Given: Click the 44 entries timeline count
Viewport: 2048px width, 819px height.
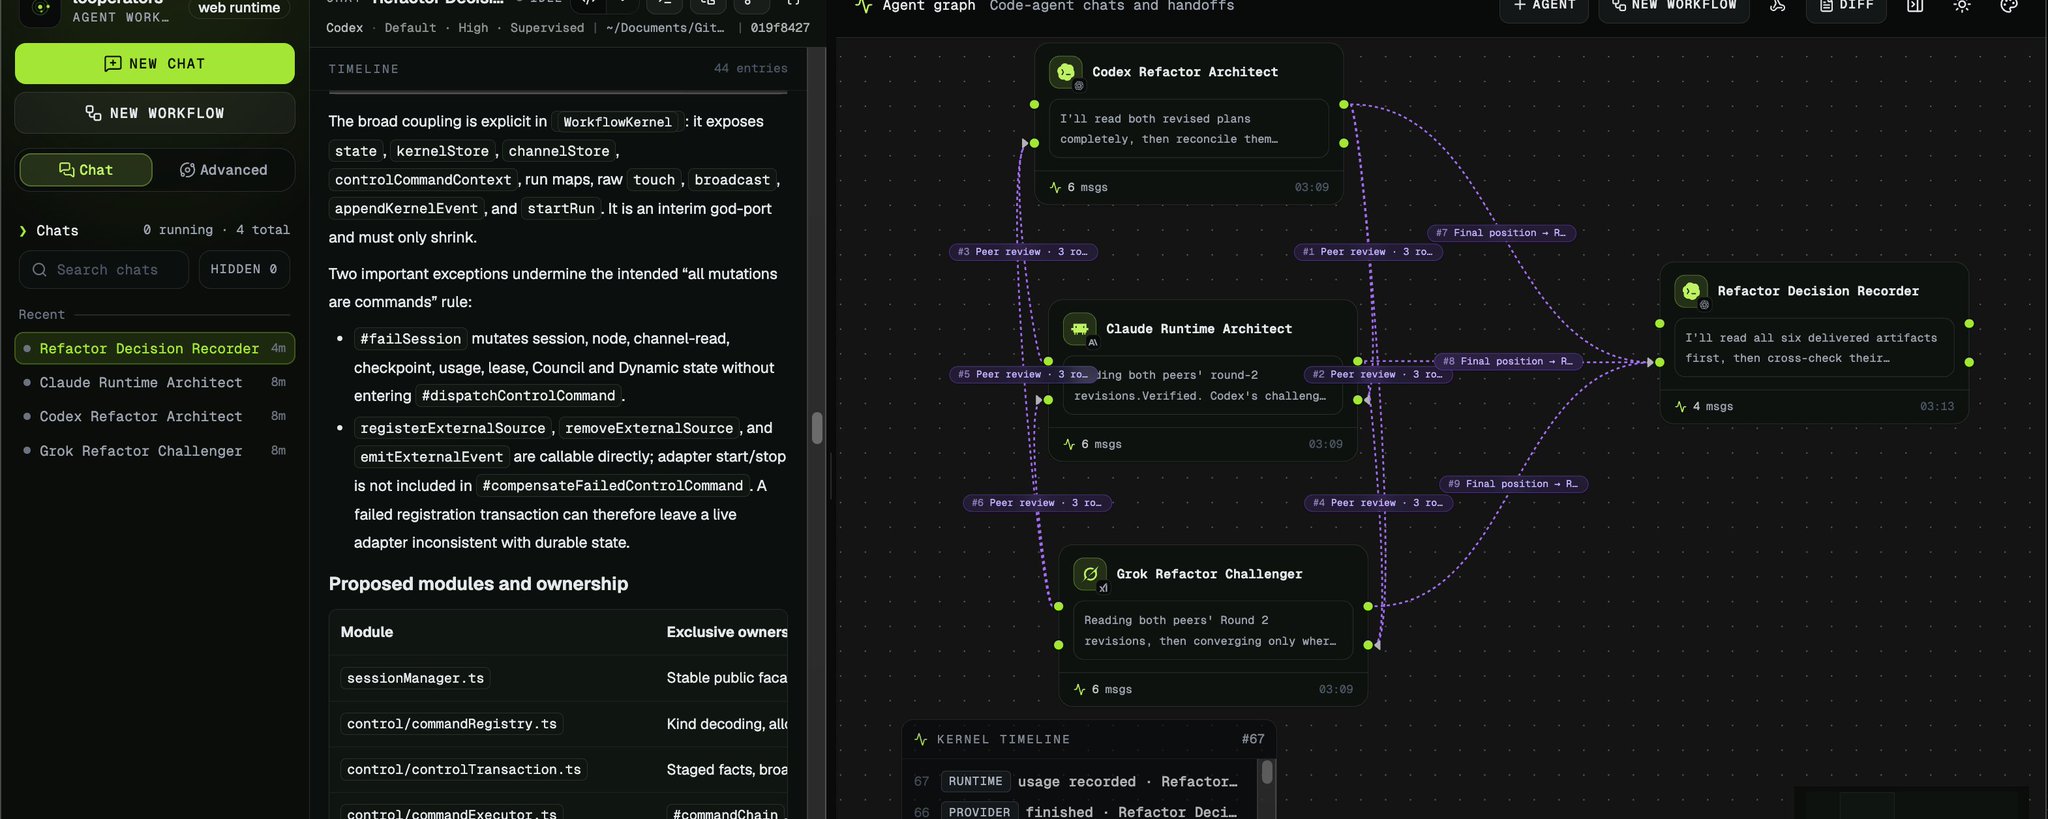Looking at the screenshot, I should point(751,69).
